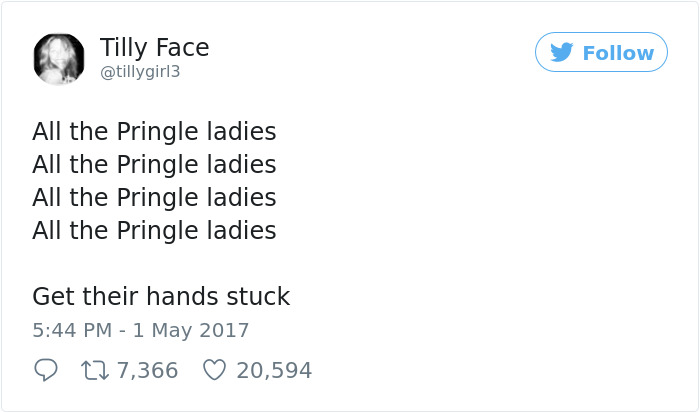Retweet using the retweet arrows icon
The width and height of the screenshot is (700, 413).
pyautogui.click(x=94, y=370)
